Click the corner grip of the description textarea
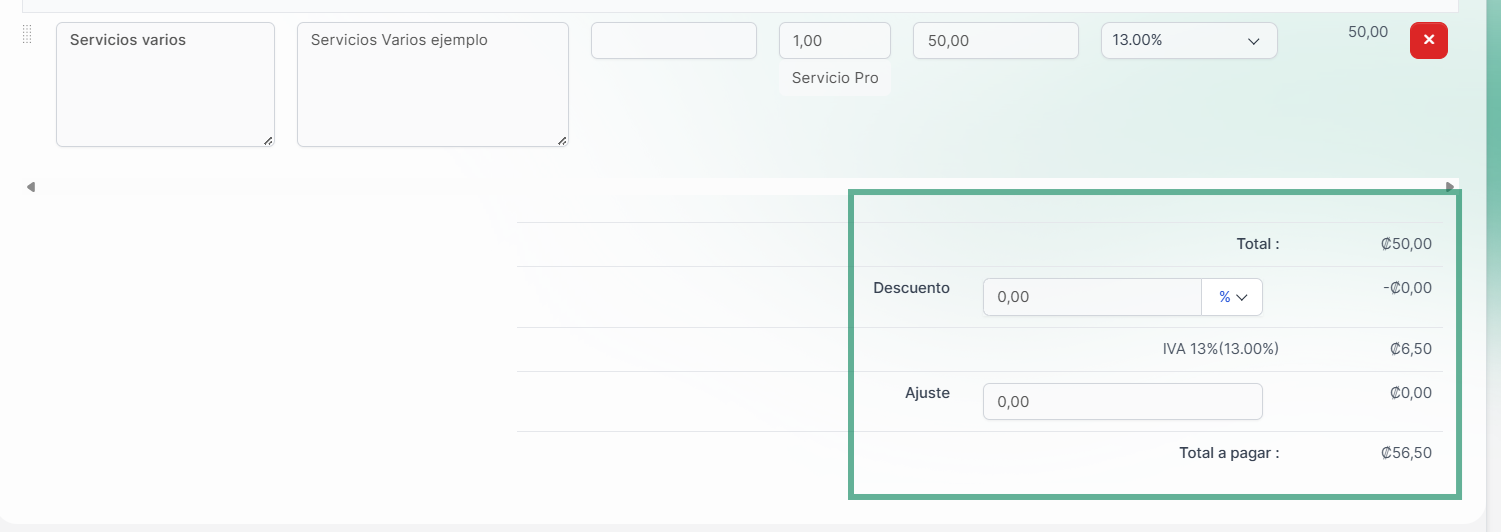The width and height of the screenshot is (1501, 532). tap(562, 141)
